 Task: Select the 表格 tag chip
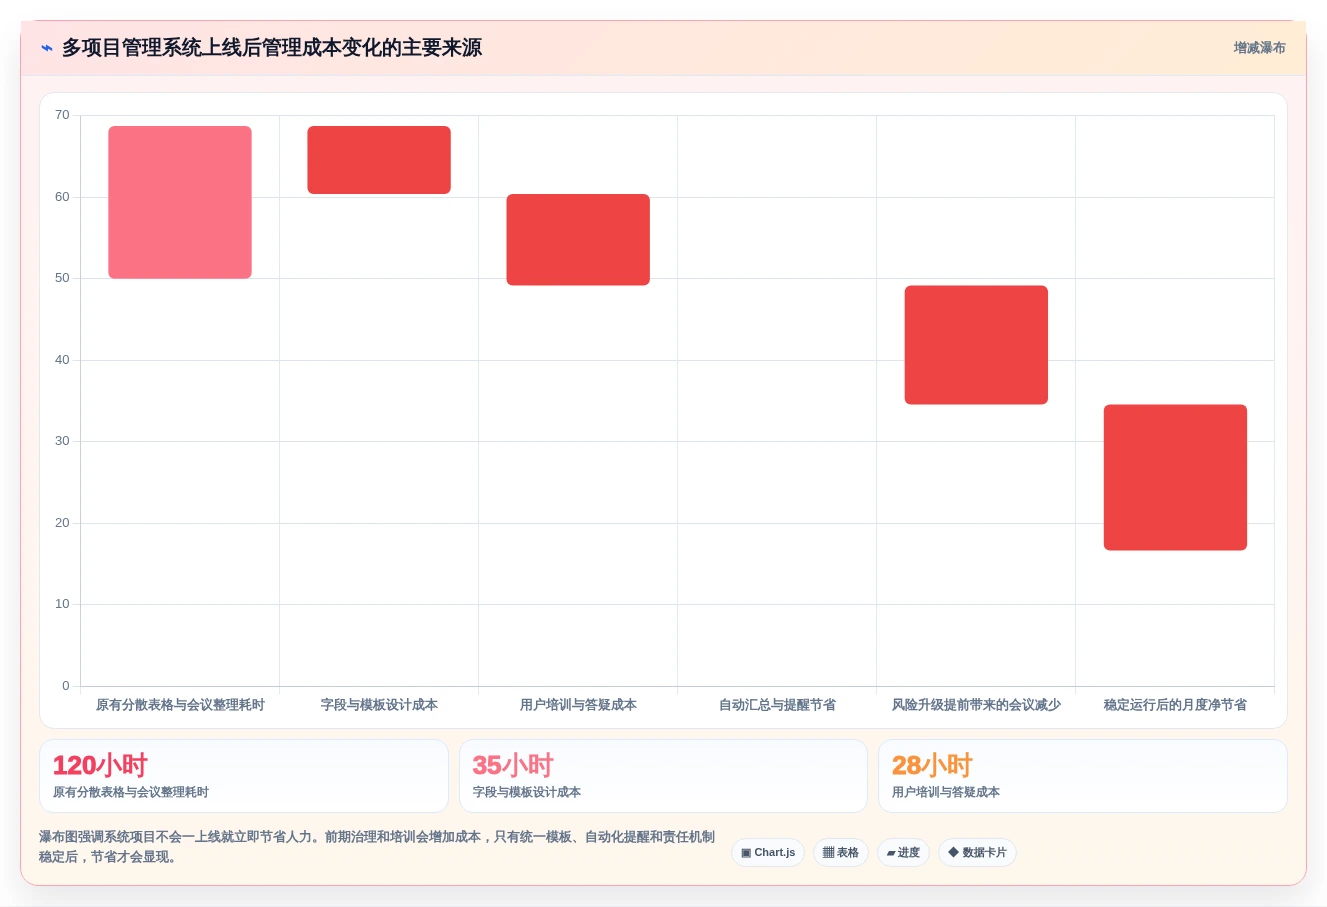click(841, 853)
